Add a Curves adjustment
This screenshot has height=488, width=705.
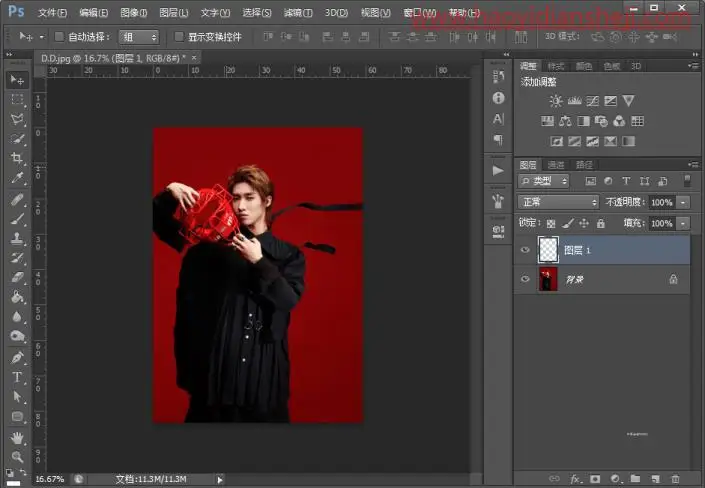coord(592,101)
